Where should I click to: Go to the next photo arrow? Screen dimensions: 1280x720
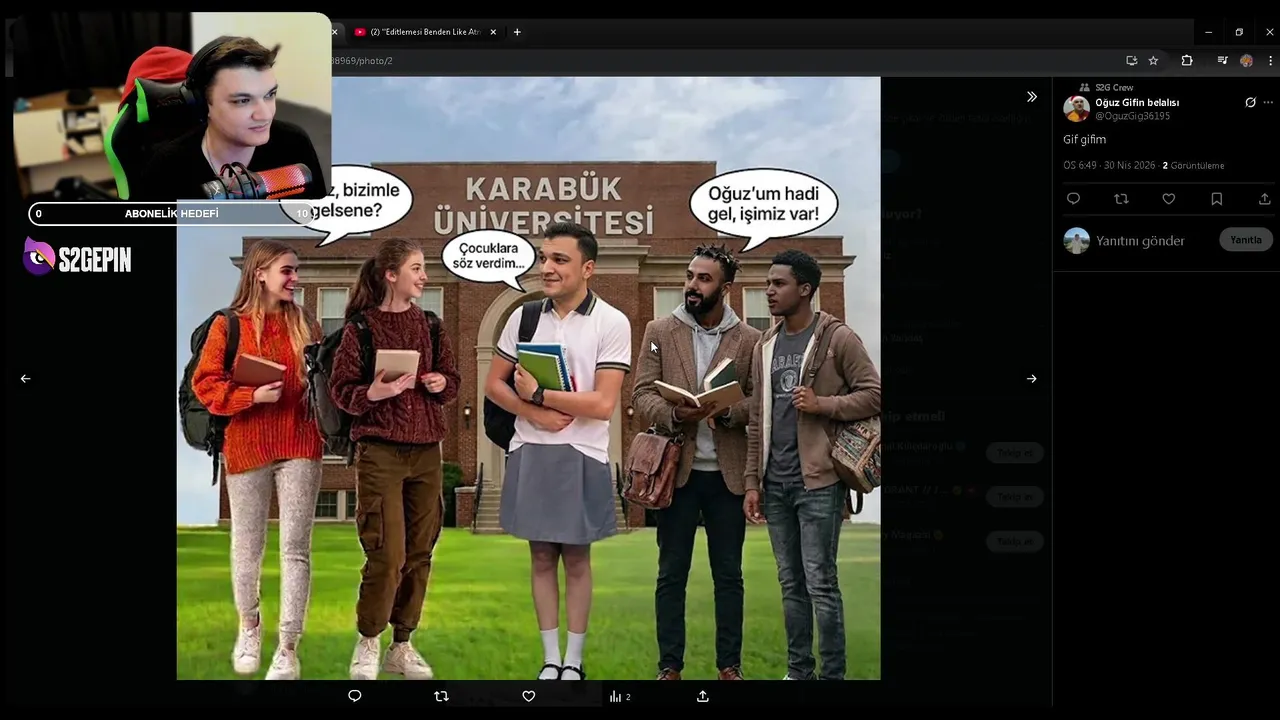click(x=1031, y=379)
